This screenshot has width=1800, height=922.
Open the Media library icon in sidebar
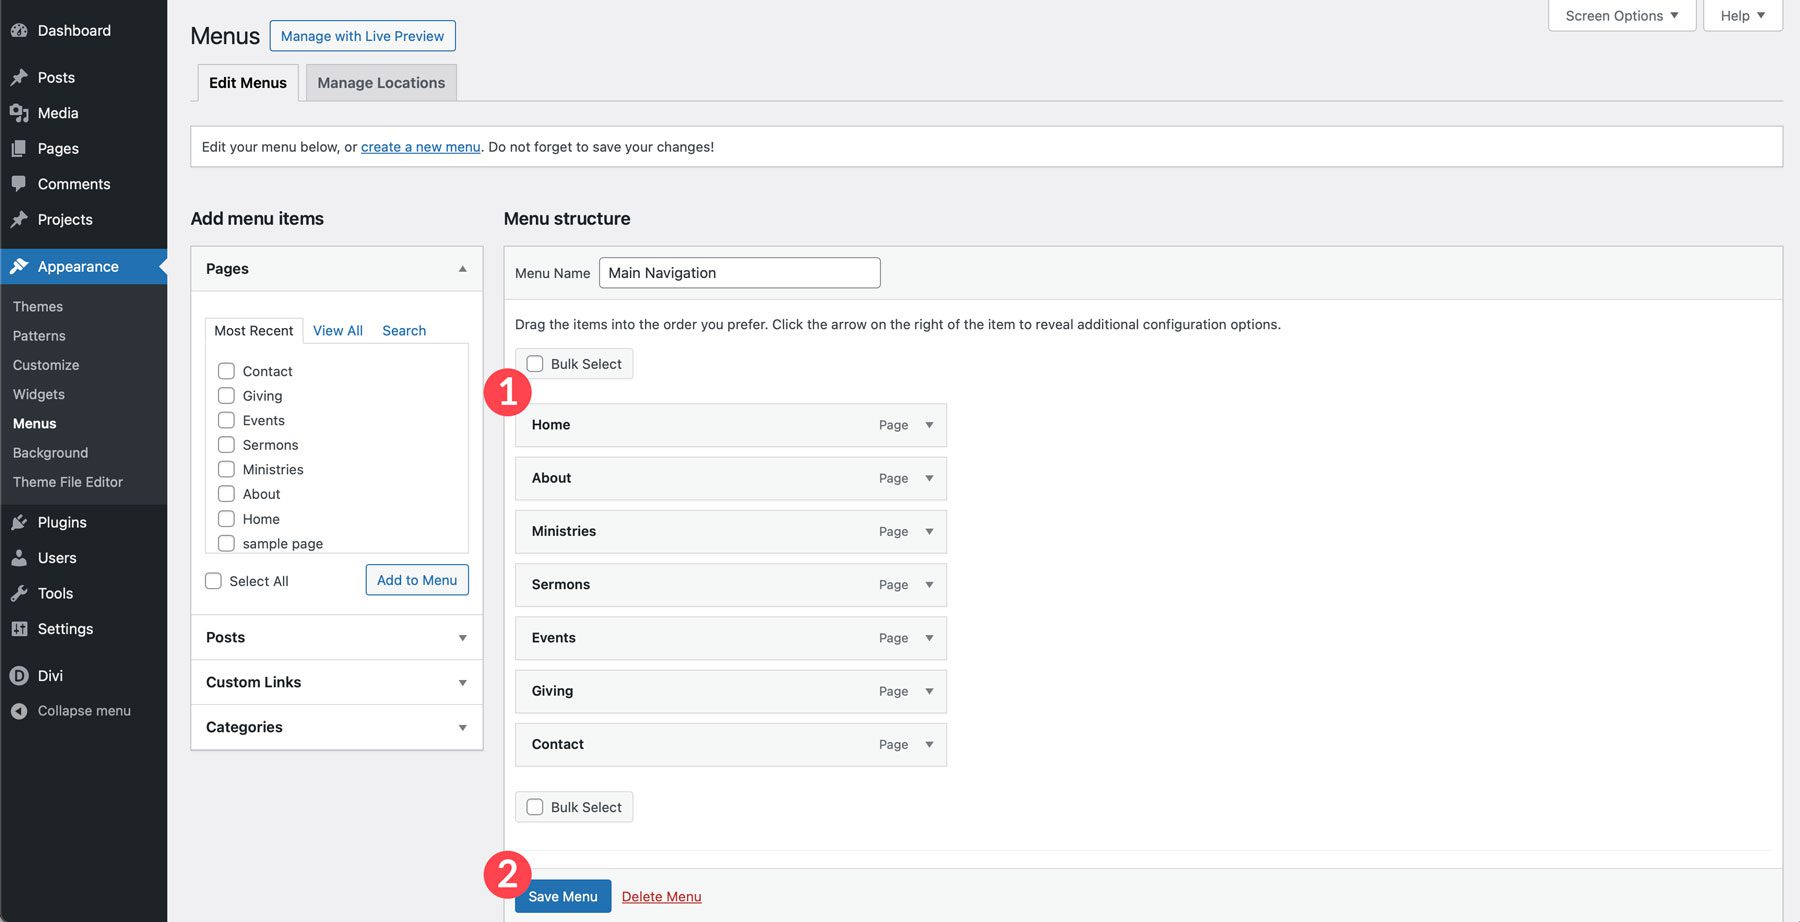coord(20,113)
